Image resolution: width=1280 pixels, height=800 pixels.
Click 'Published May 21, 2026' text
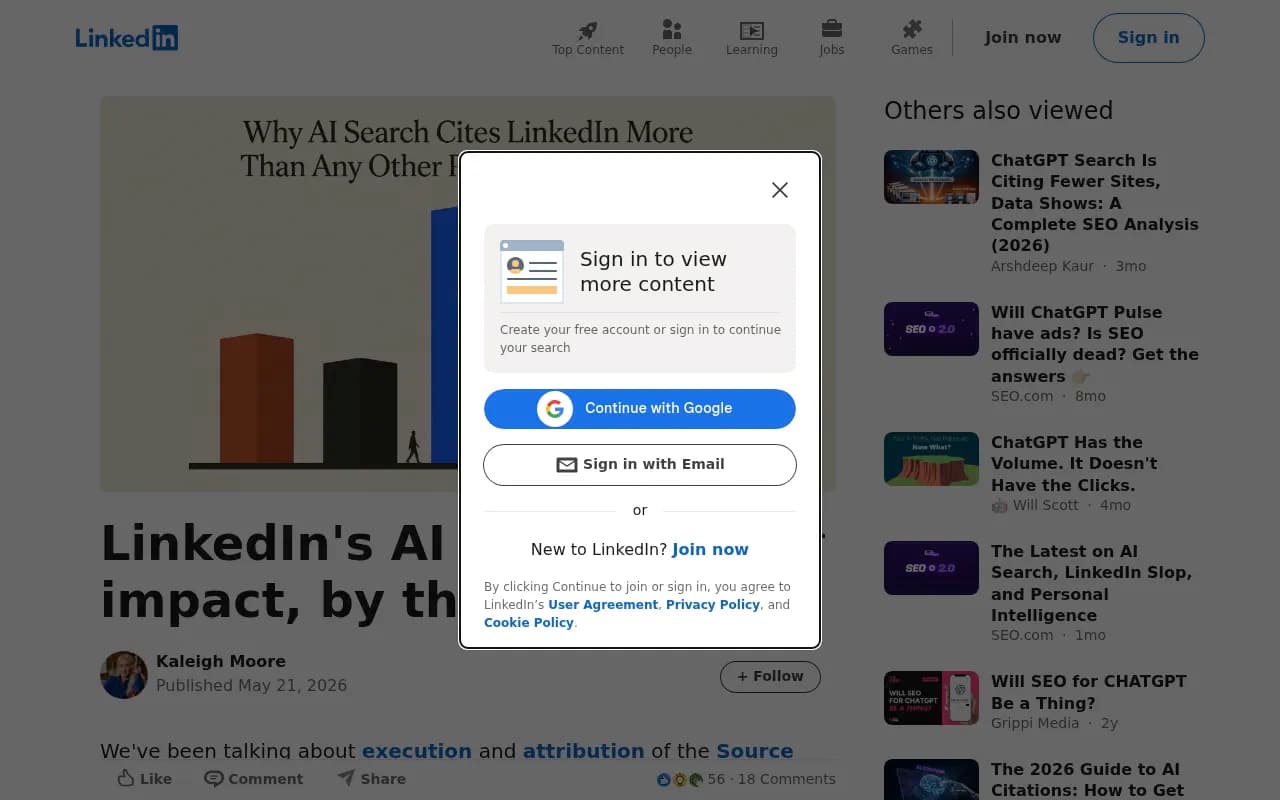[252, 685]
